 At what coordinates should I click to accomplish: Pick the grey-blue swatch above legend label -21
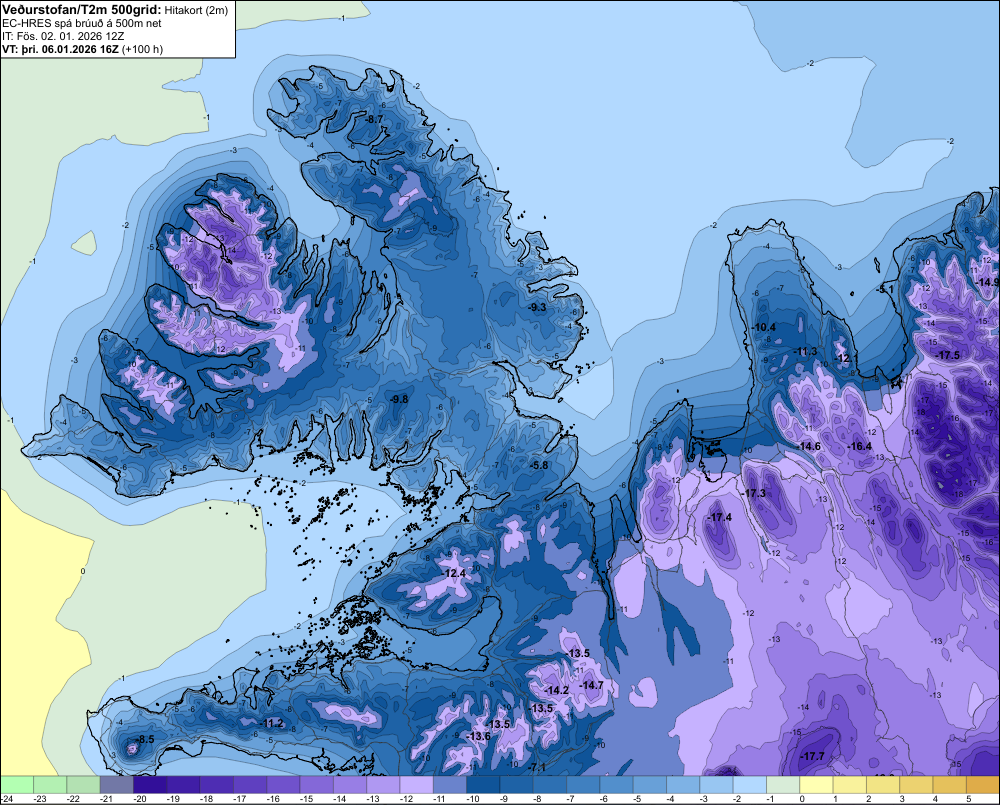[117, 784]
